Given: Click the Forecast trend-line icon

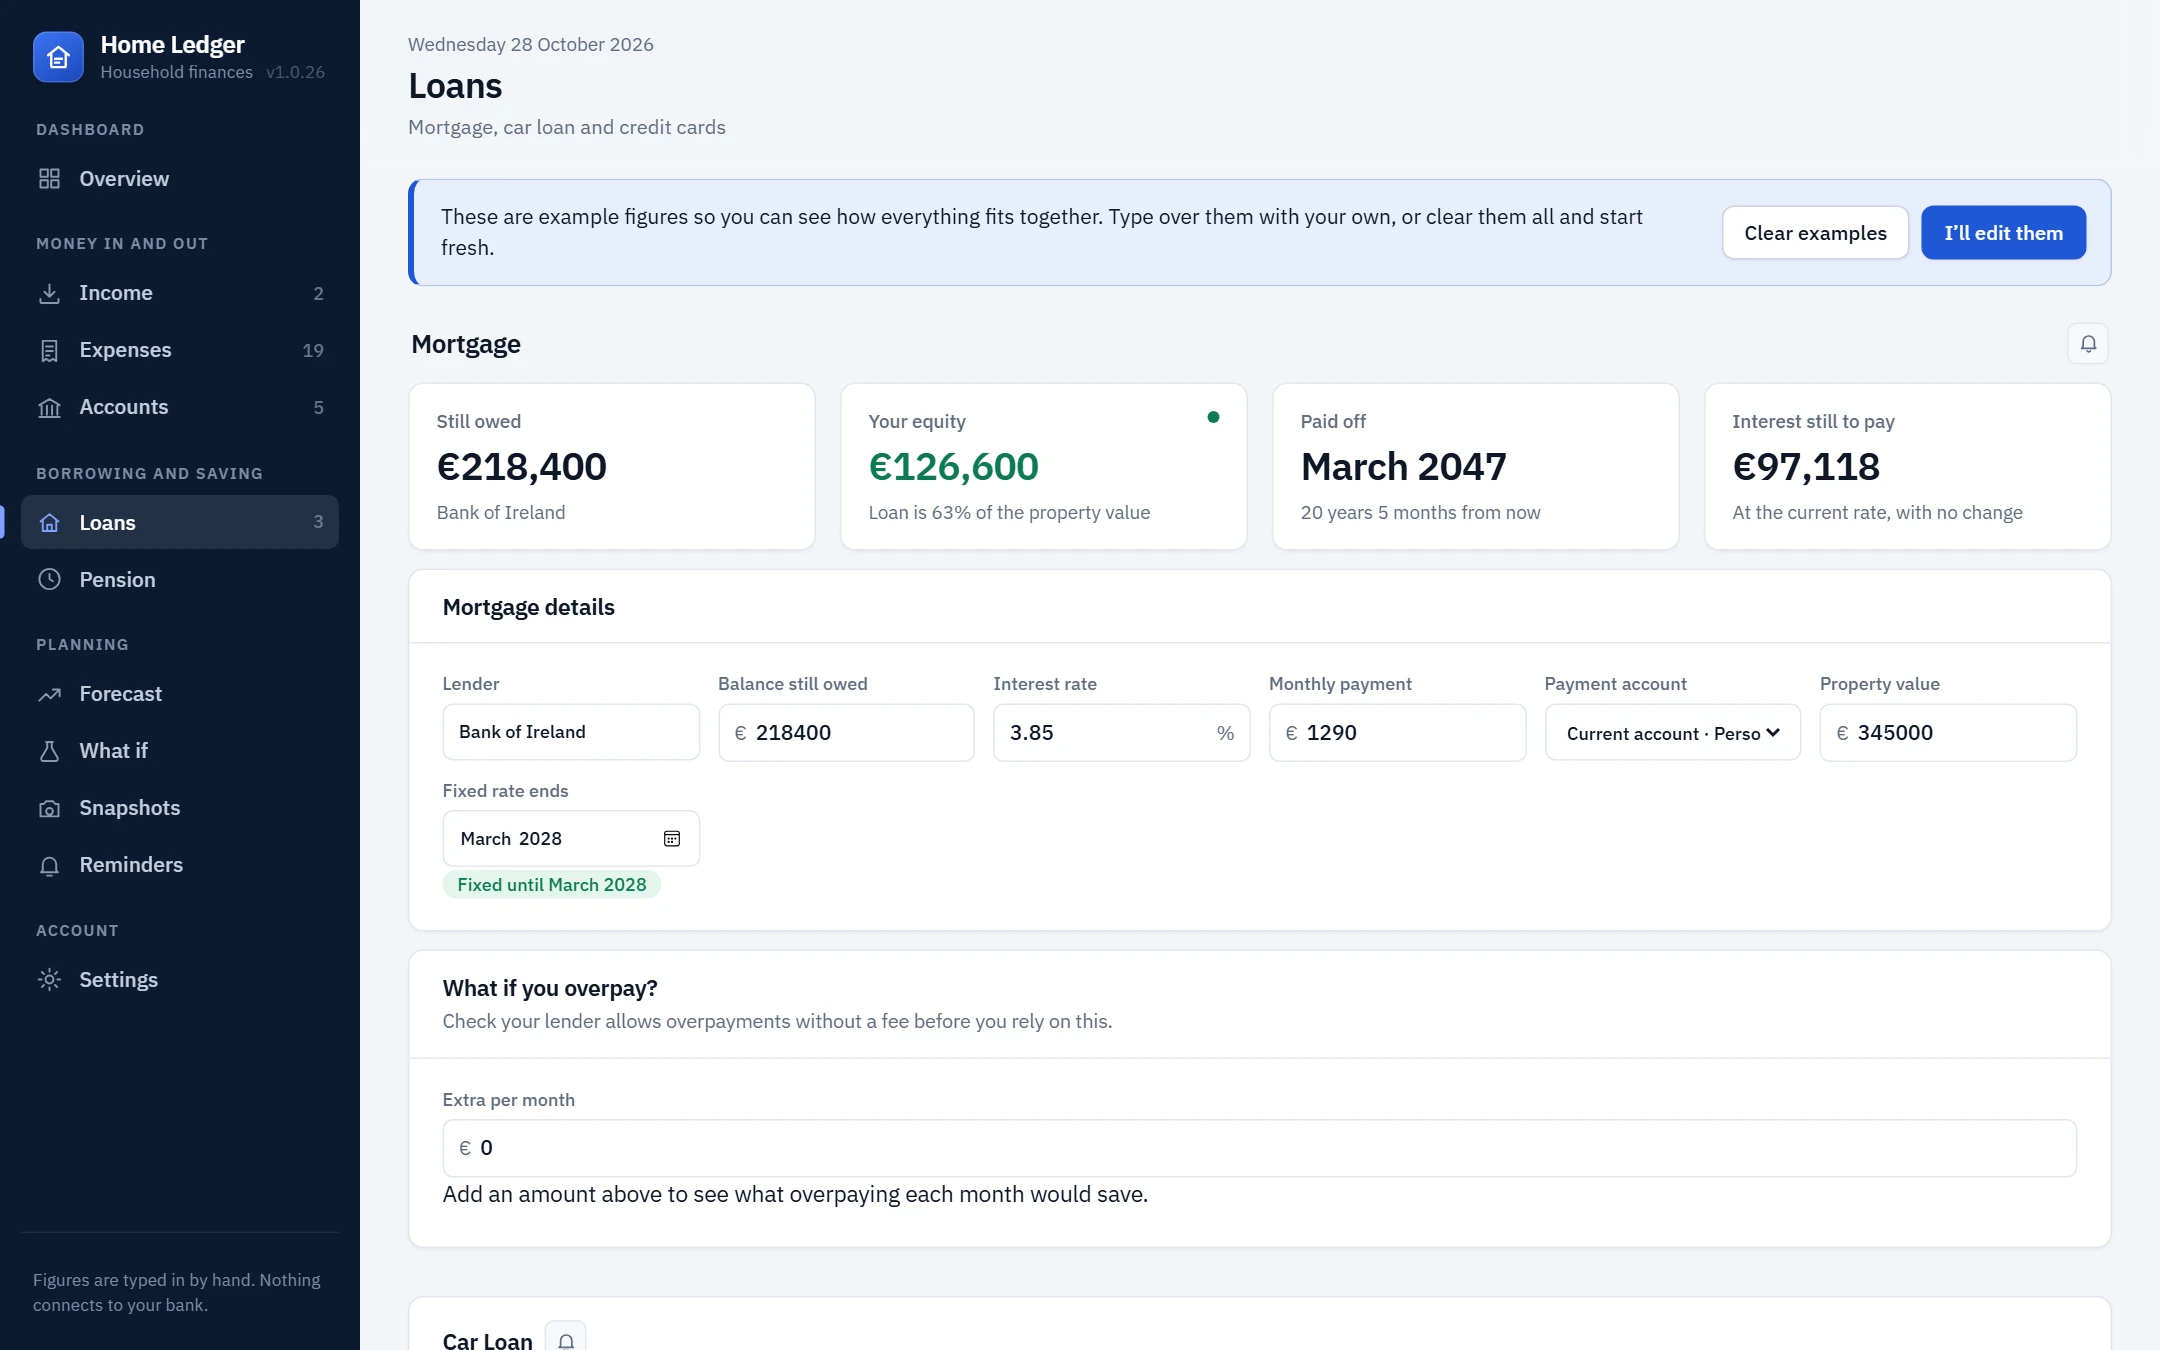Looking at the screenshot, I should click(49, 694).
